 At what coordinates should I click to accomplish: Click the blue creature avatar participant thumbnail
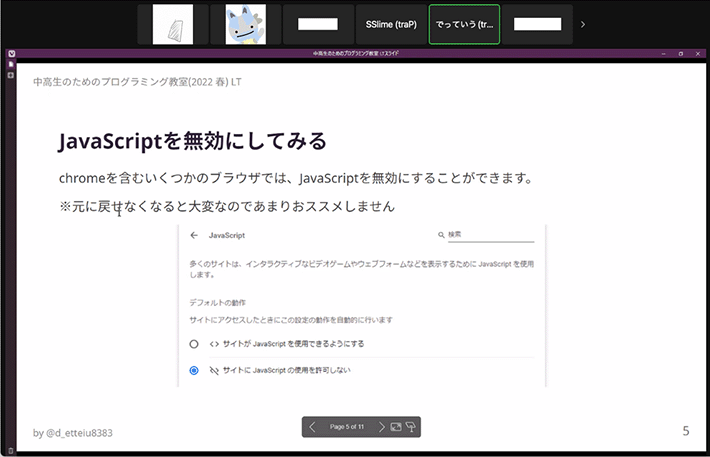(x=245, y=24)
